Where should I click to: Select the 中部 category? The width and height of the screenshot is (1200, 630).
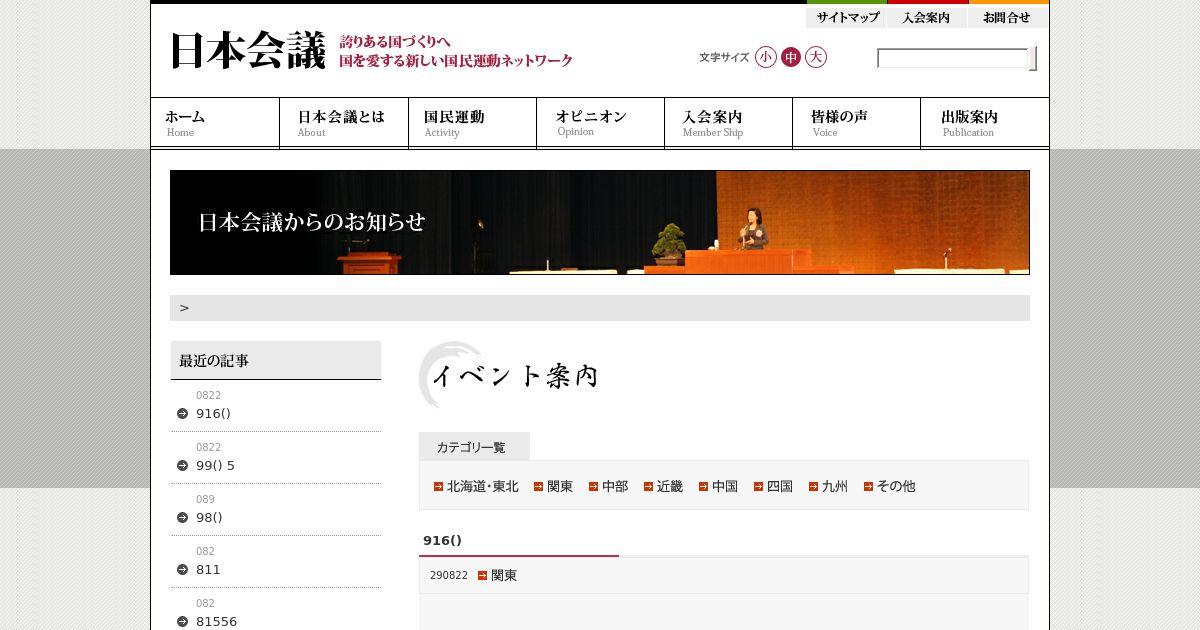click(x=615, y=486)
